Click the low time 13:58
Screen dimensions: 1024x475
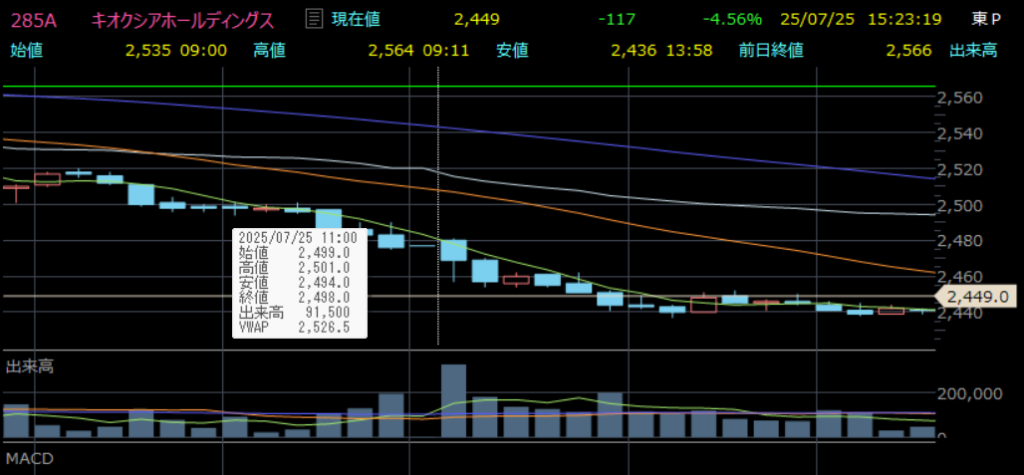pyautogui.click(x=688, y=51)
